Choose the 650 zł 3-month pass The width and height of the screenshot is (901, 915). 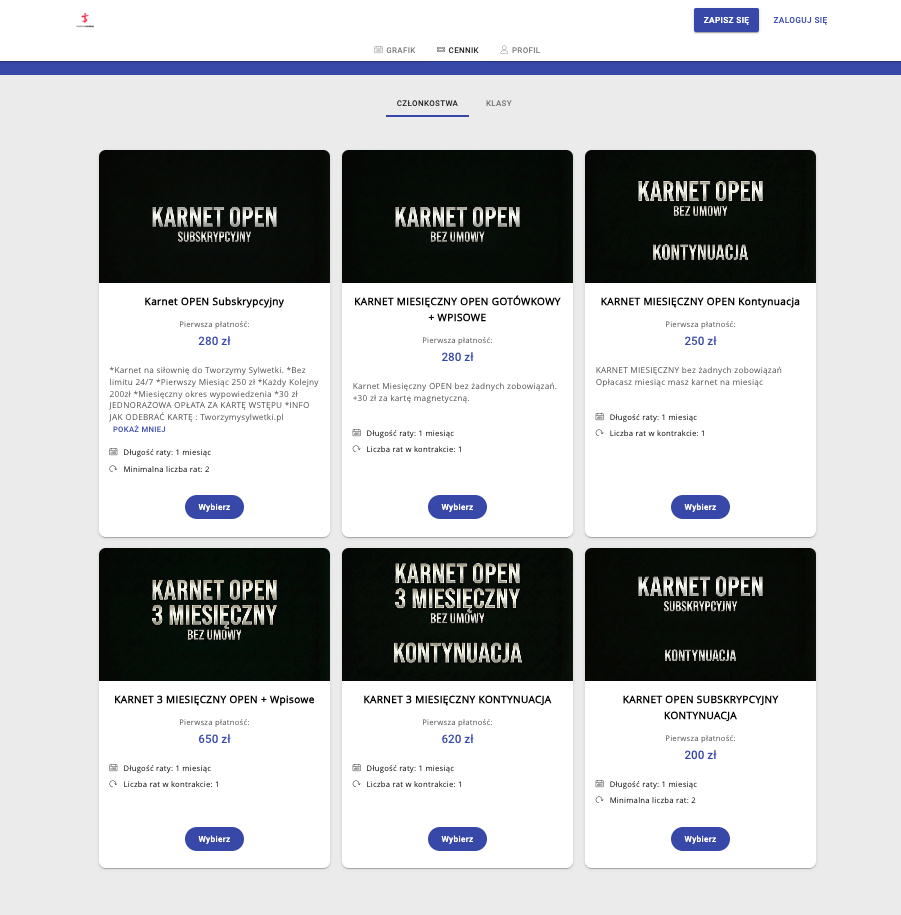click(x=214, y=839)
